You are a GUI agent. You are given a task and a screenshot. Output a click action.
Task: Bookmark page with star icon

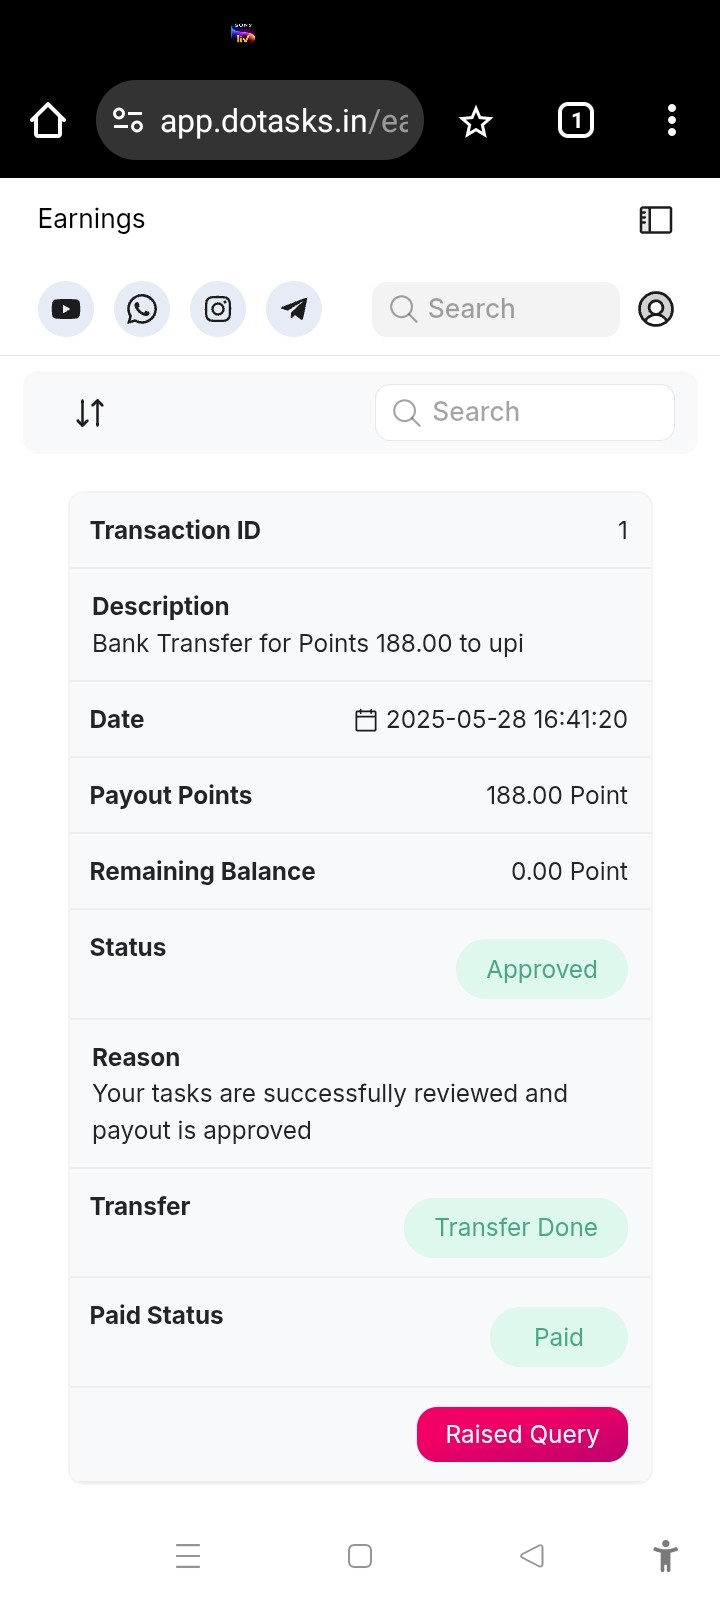click(x=476, y=122)
